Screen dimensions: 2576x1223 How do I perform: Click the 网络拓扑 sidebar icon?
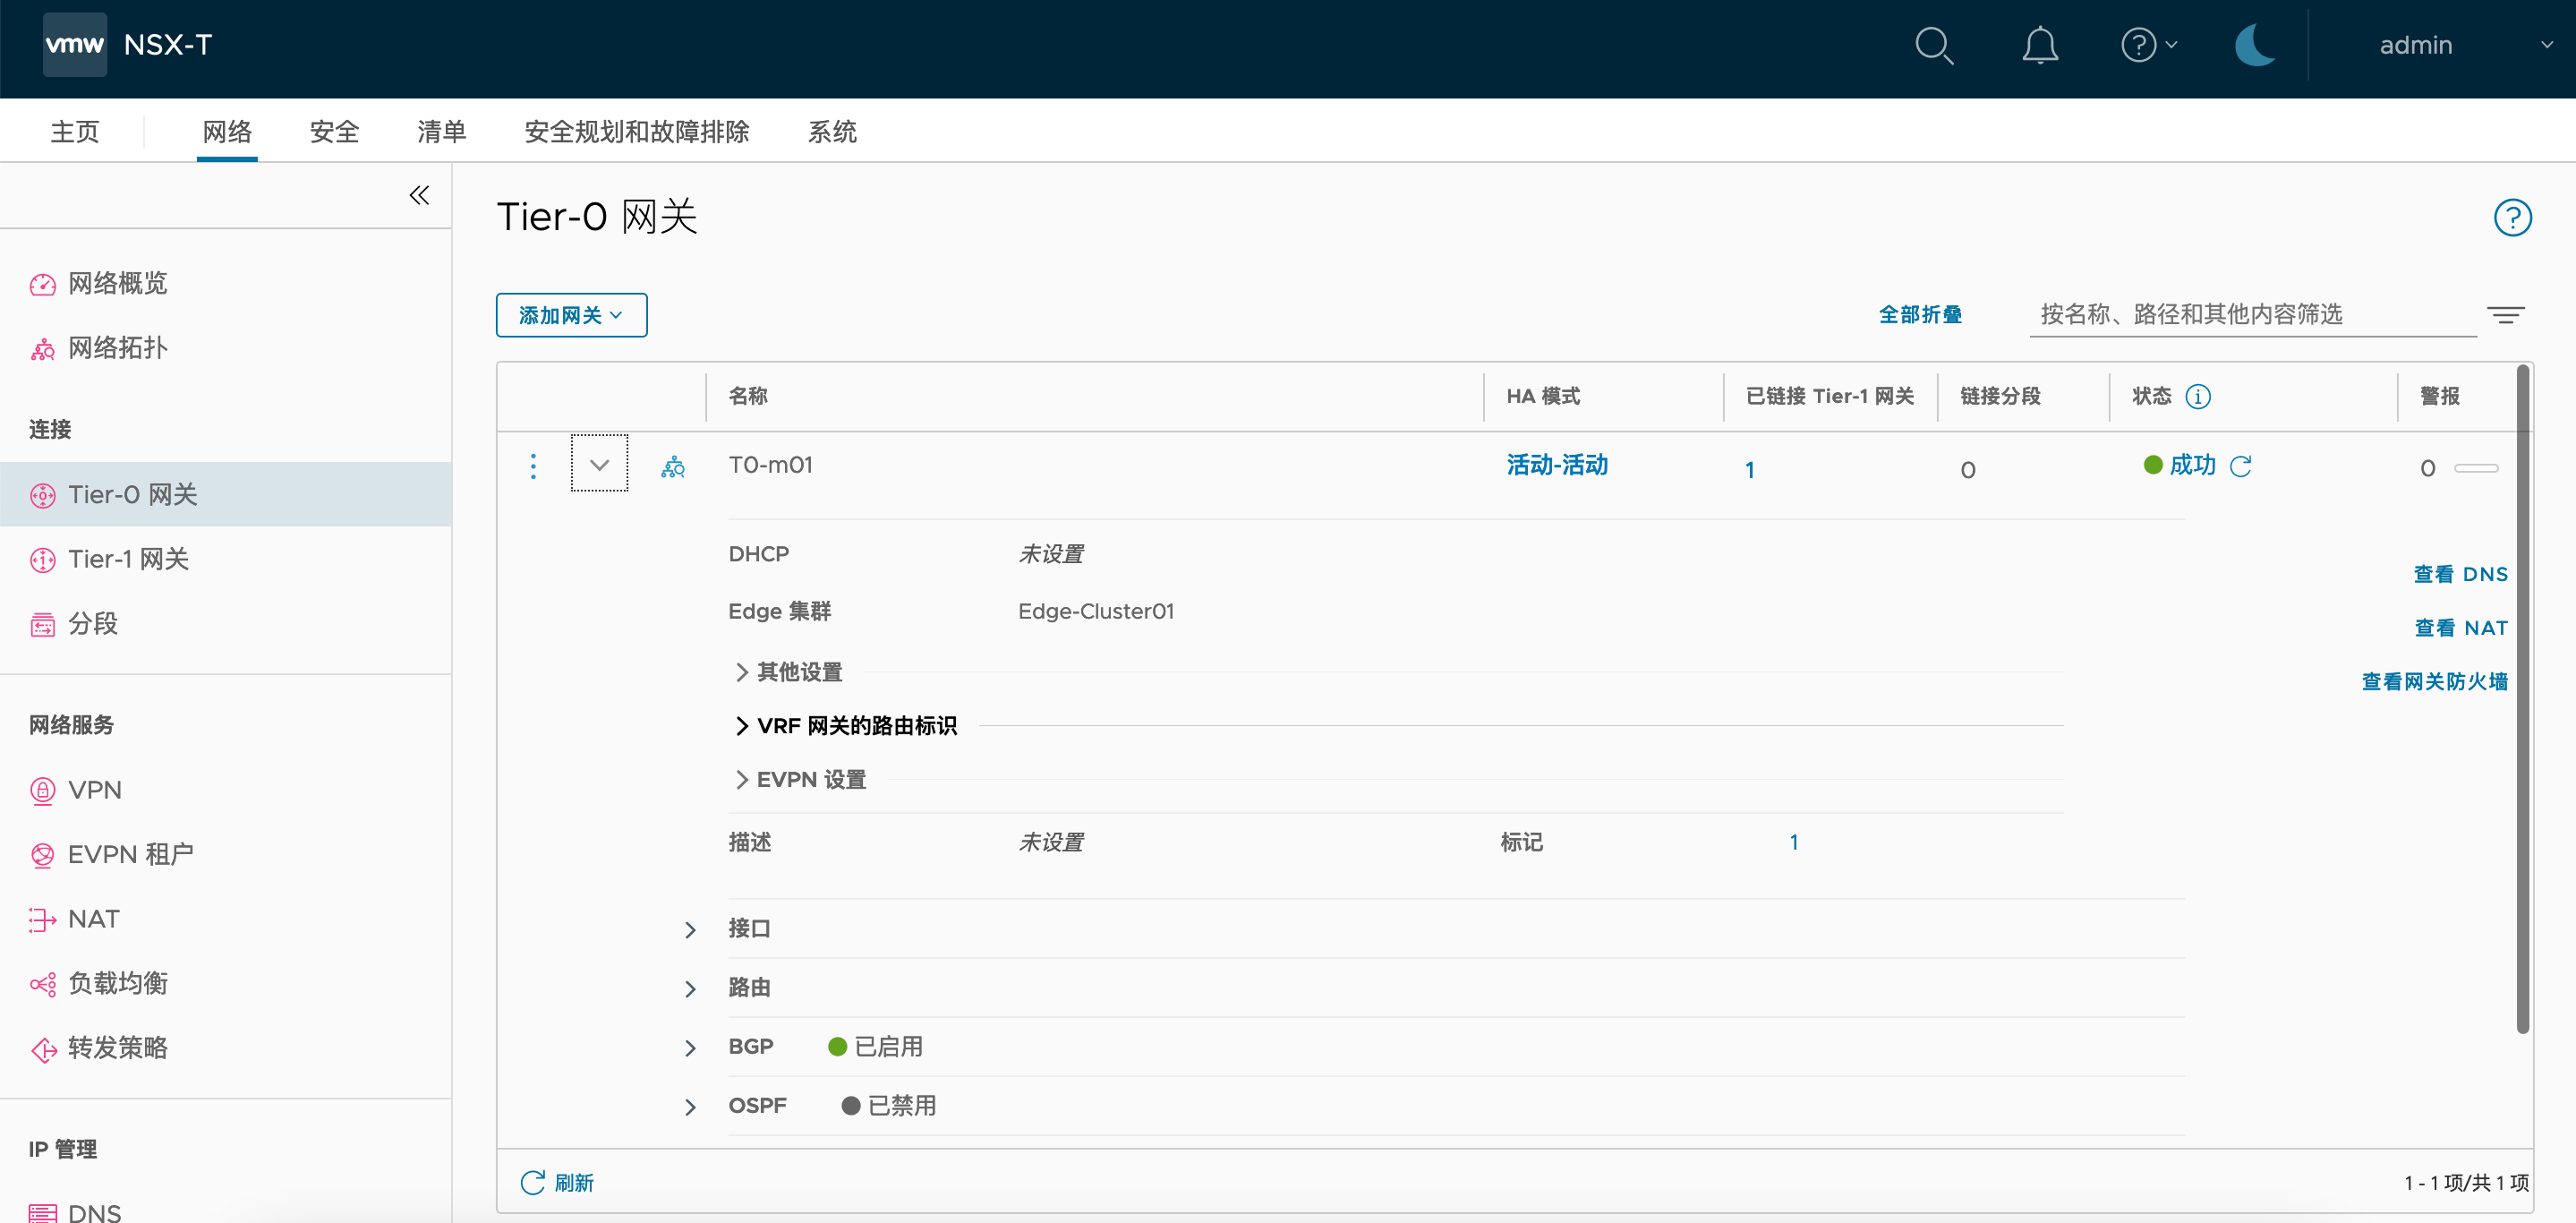click(x=42, y=349)
